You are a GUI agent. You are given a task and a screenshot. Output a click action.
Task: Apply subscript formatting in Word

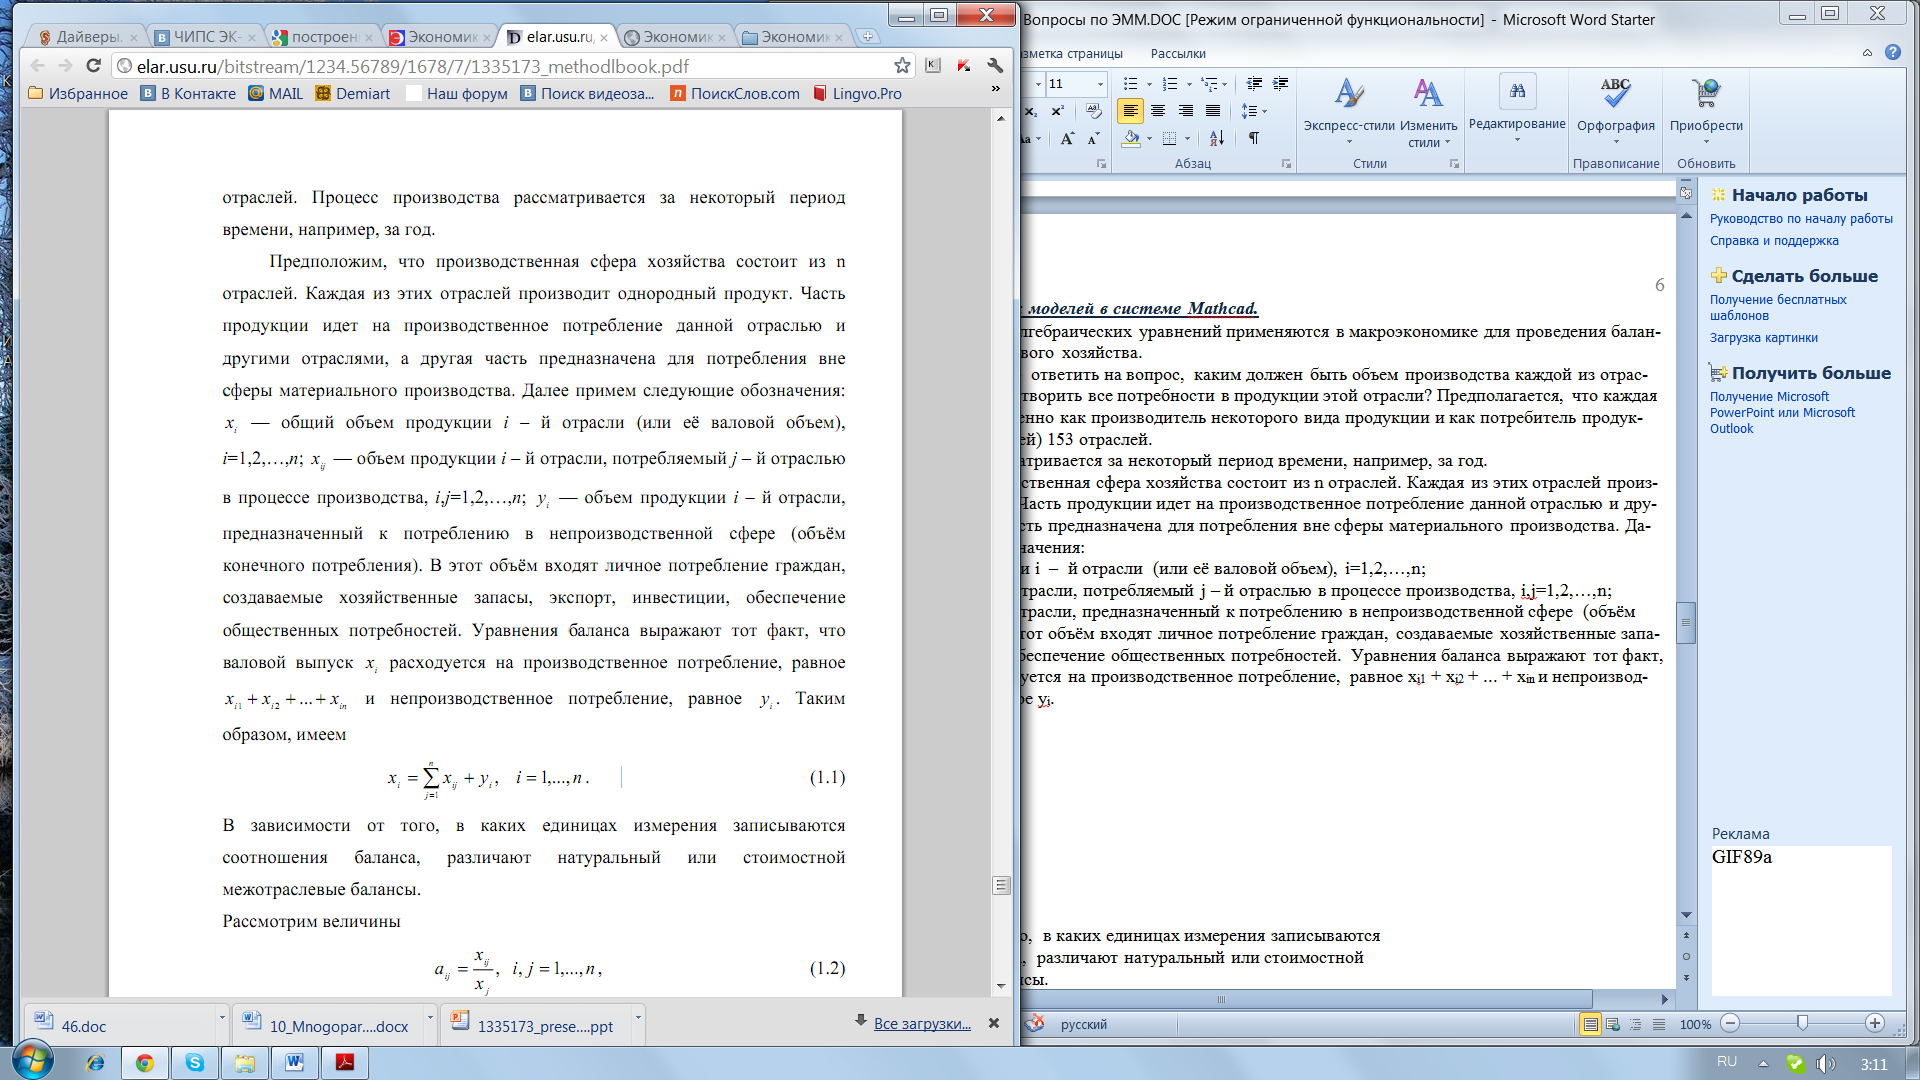[1032, 111]
